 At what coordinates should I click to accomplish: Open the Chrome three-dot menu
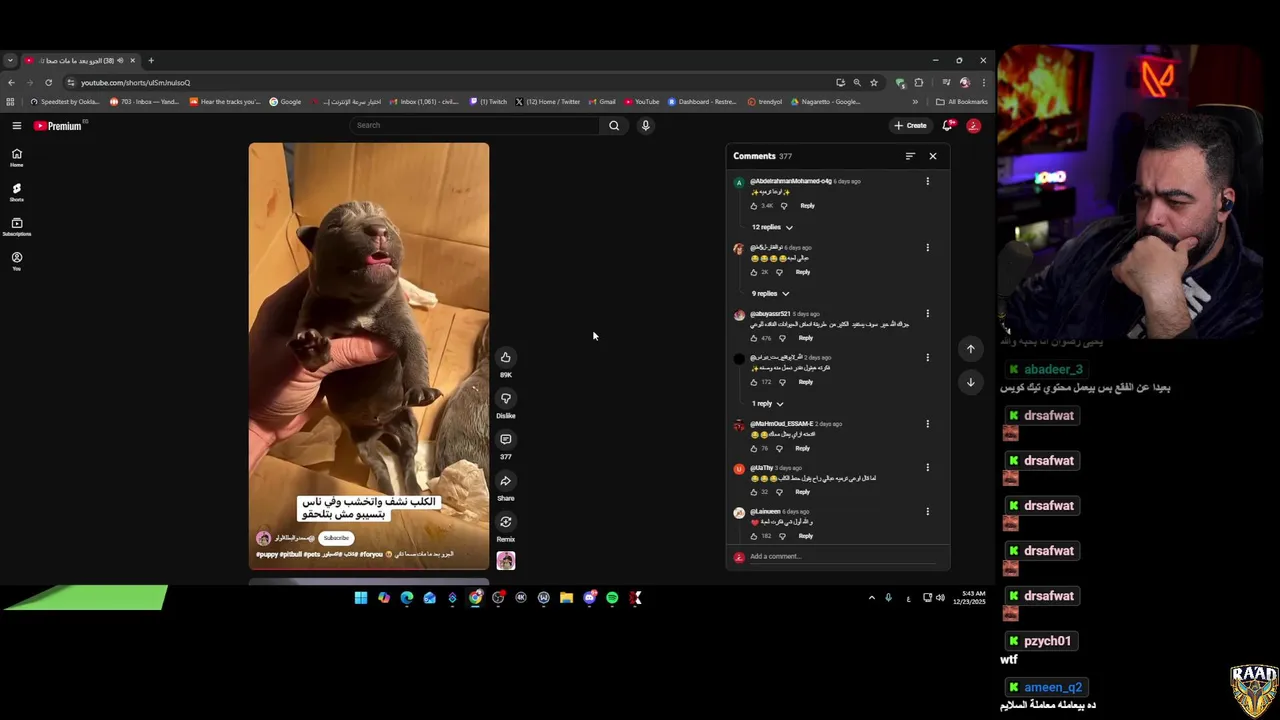pyautogui.click(x=984, y=82)
